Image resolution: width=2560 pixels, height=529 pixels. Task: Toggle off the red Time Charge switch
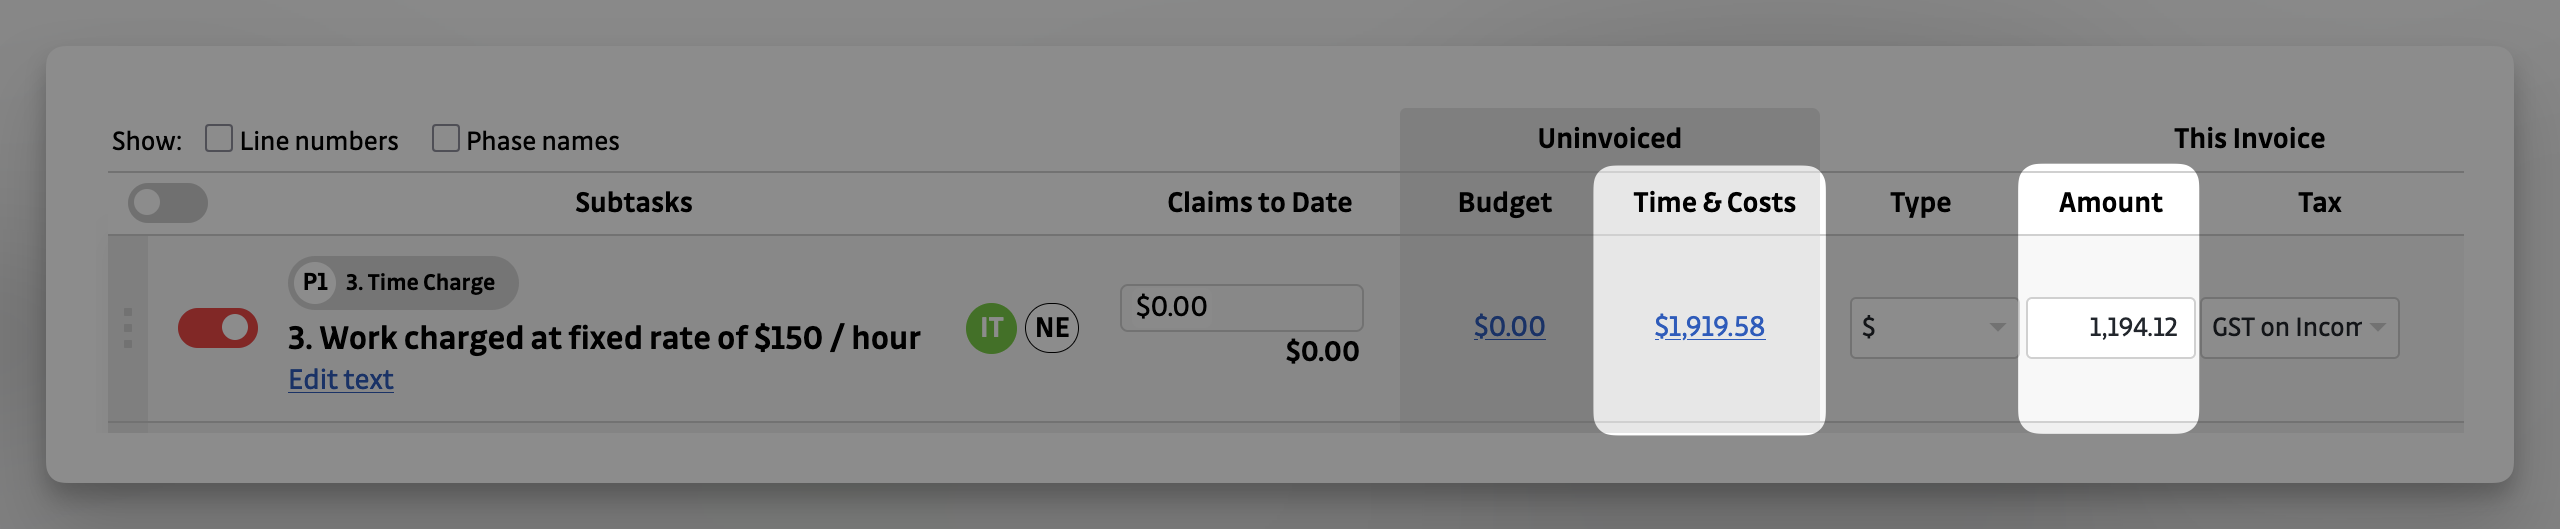click(218, 328)
